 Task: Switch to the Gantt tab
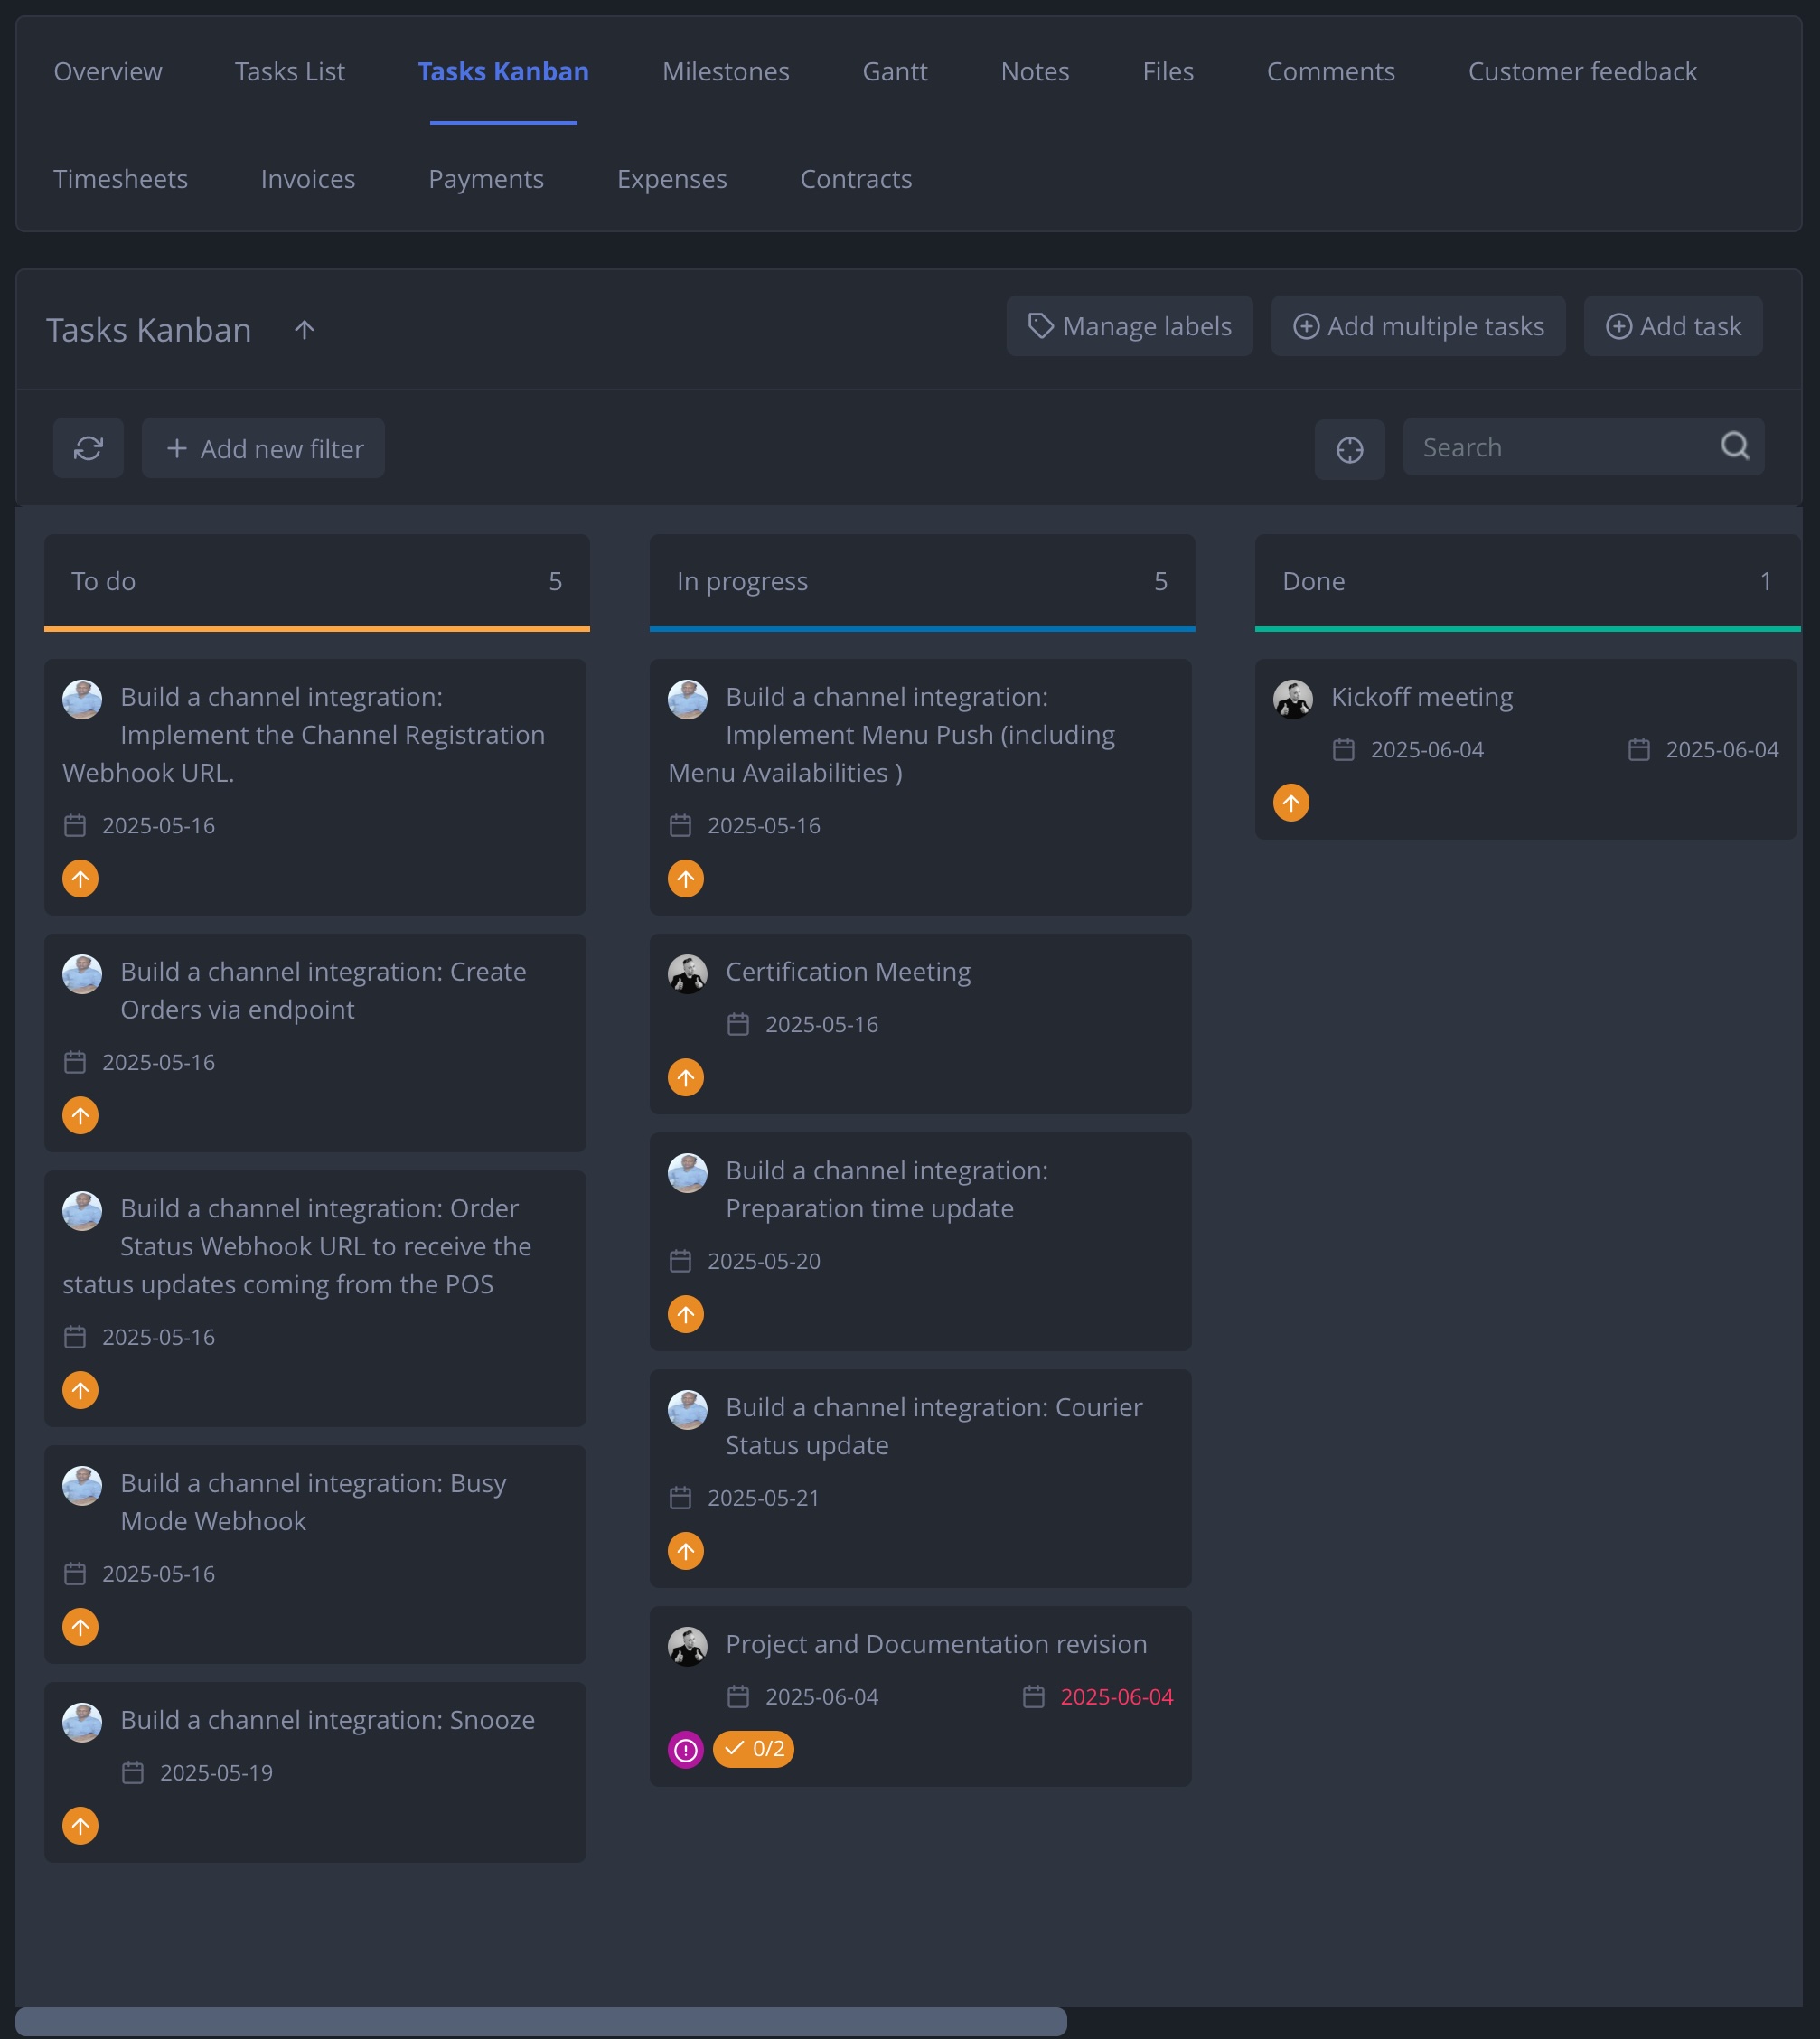(894, 71)
